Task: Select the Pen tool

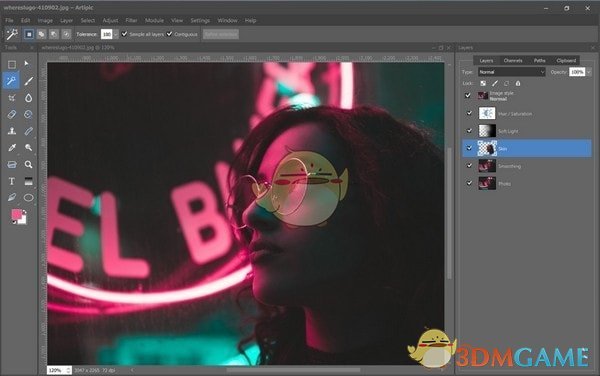Action: pyautogui.click(x=12, y=197)
